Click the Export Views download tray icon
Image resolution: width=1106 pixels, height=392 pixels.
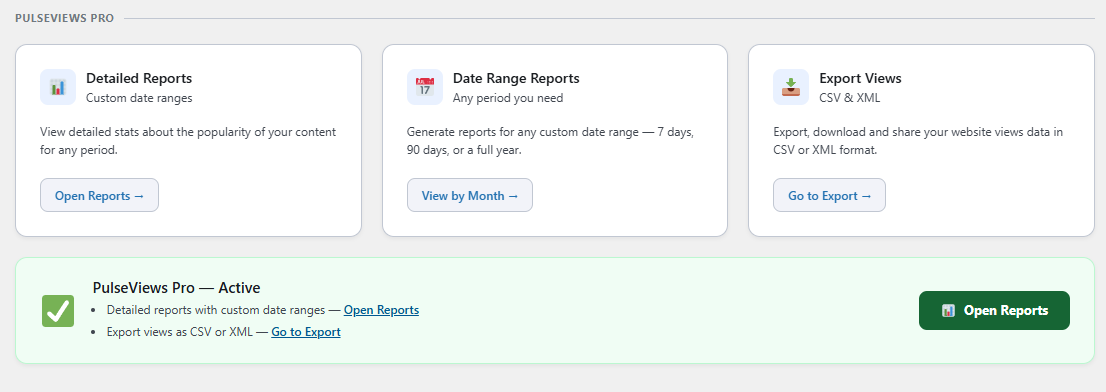point(791,87)
